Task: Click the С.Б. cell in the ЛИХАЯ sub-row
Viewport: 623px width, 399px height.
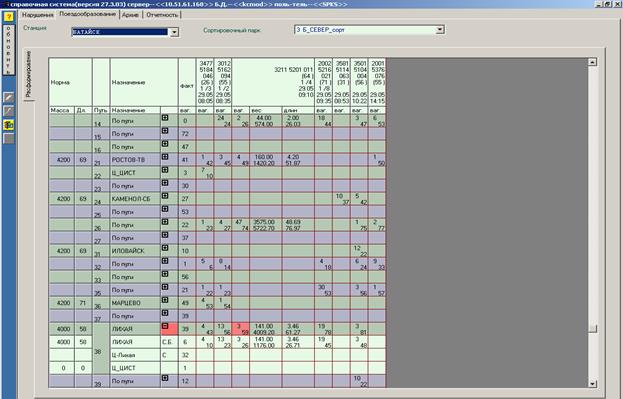Action: pos(169,342)
